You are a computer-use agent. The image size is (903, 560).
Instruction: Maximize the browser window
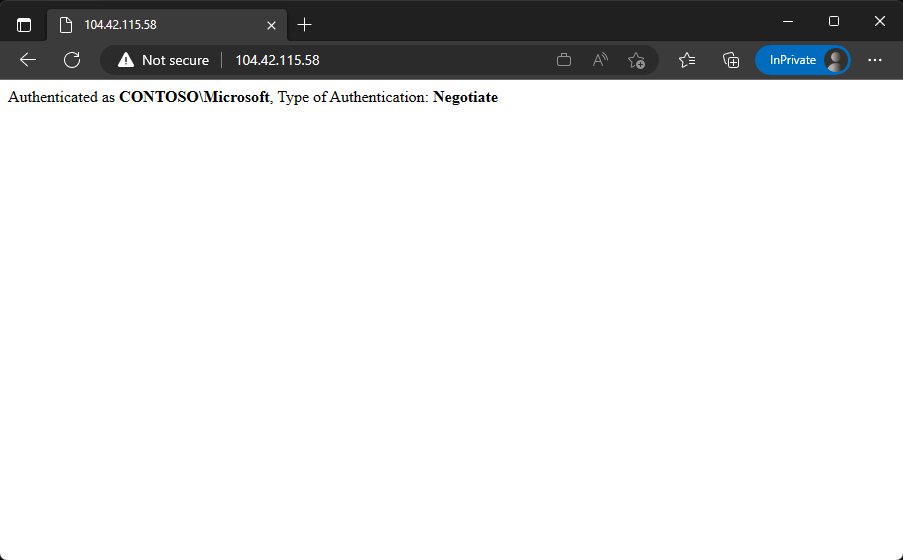pyautogui.click(x=833, y=21)
